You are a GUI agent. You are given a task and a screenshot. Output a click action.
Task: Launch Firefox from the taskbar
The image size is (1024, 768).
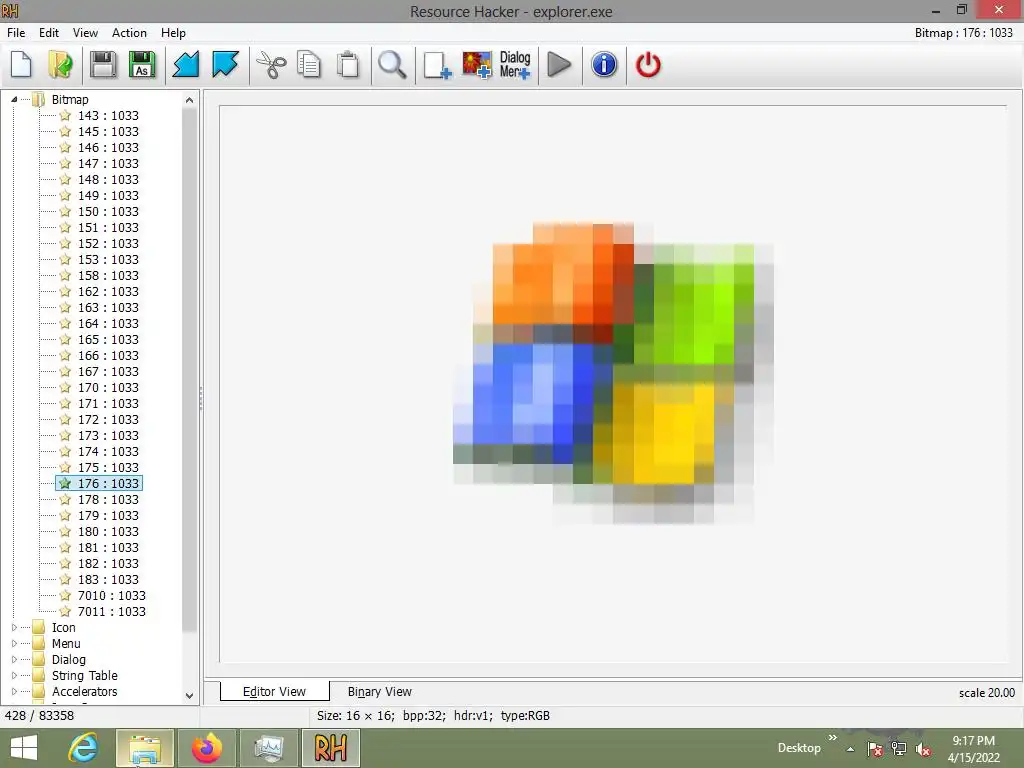(x=206, y=748)
